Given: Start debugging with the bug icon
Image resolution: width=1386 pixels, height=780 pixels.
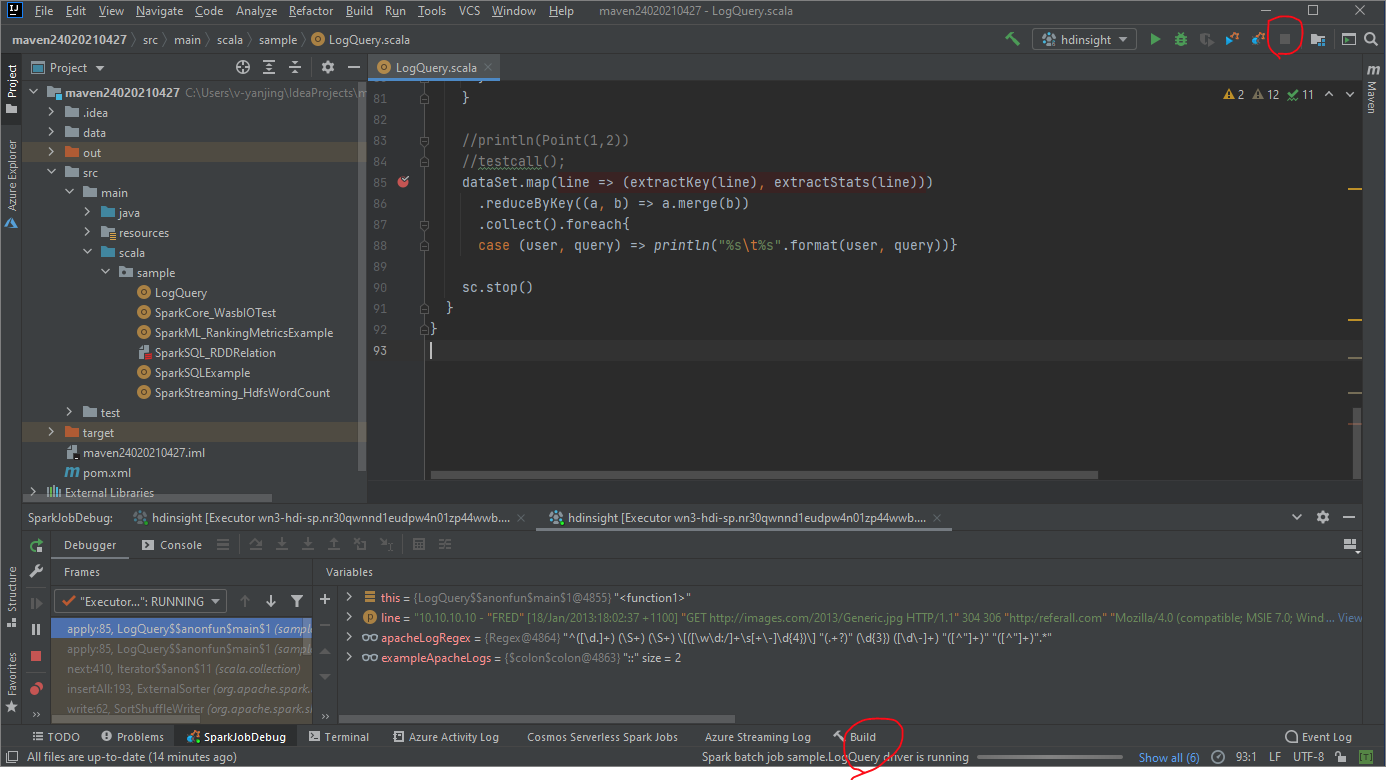Looking at the screenshot, I should pos(1180,38).
